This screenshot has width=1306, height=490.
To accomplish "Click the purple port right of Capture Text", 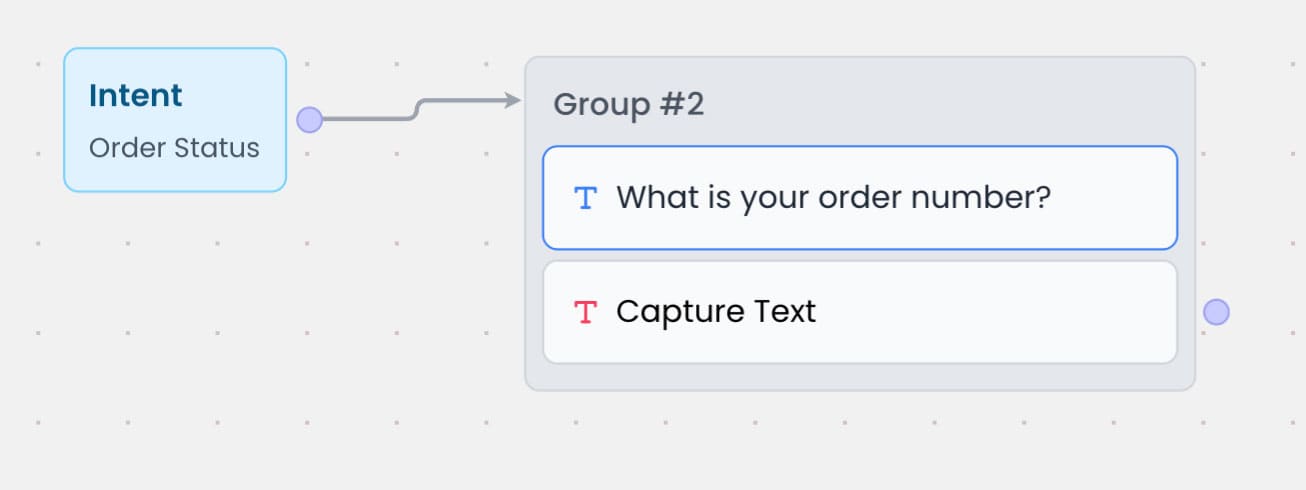I will click(x=1216, y=312).
